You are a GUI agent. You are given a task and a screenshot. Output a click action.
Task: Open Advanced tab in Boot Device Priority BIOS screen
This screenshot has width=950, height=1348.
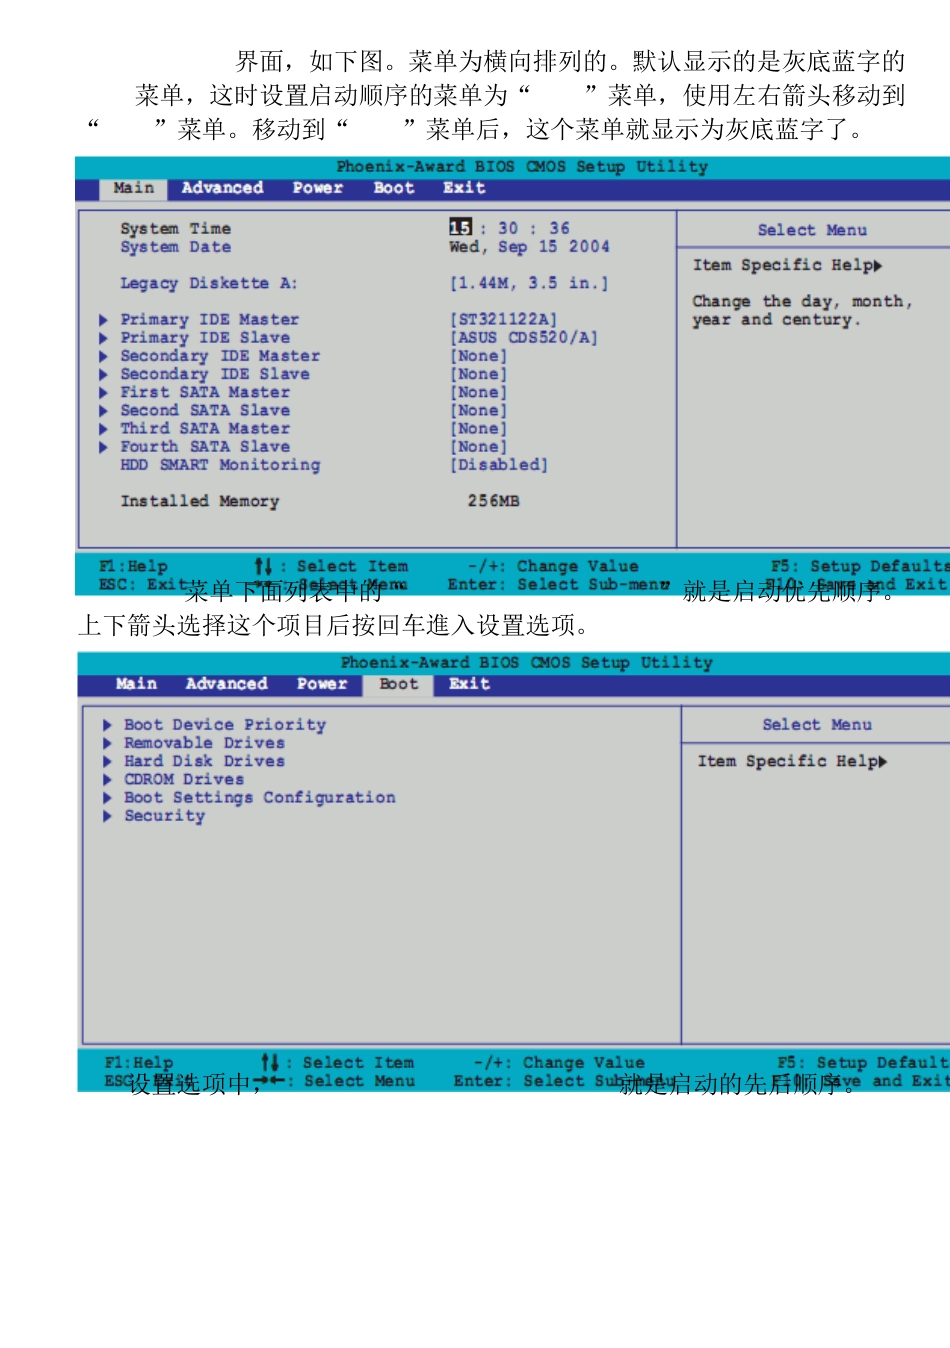226,684
